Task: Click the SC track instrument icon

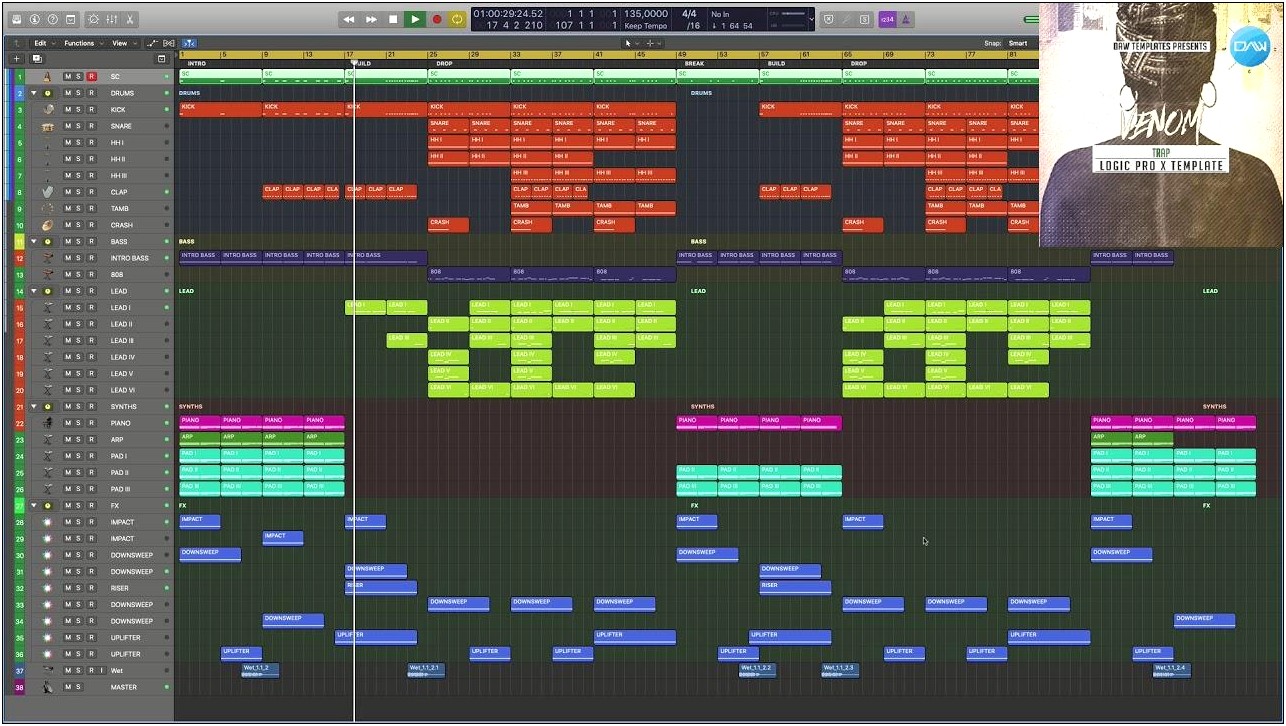Action: click(47, 76)
